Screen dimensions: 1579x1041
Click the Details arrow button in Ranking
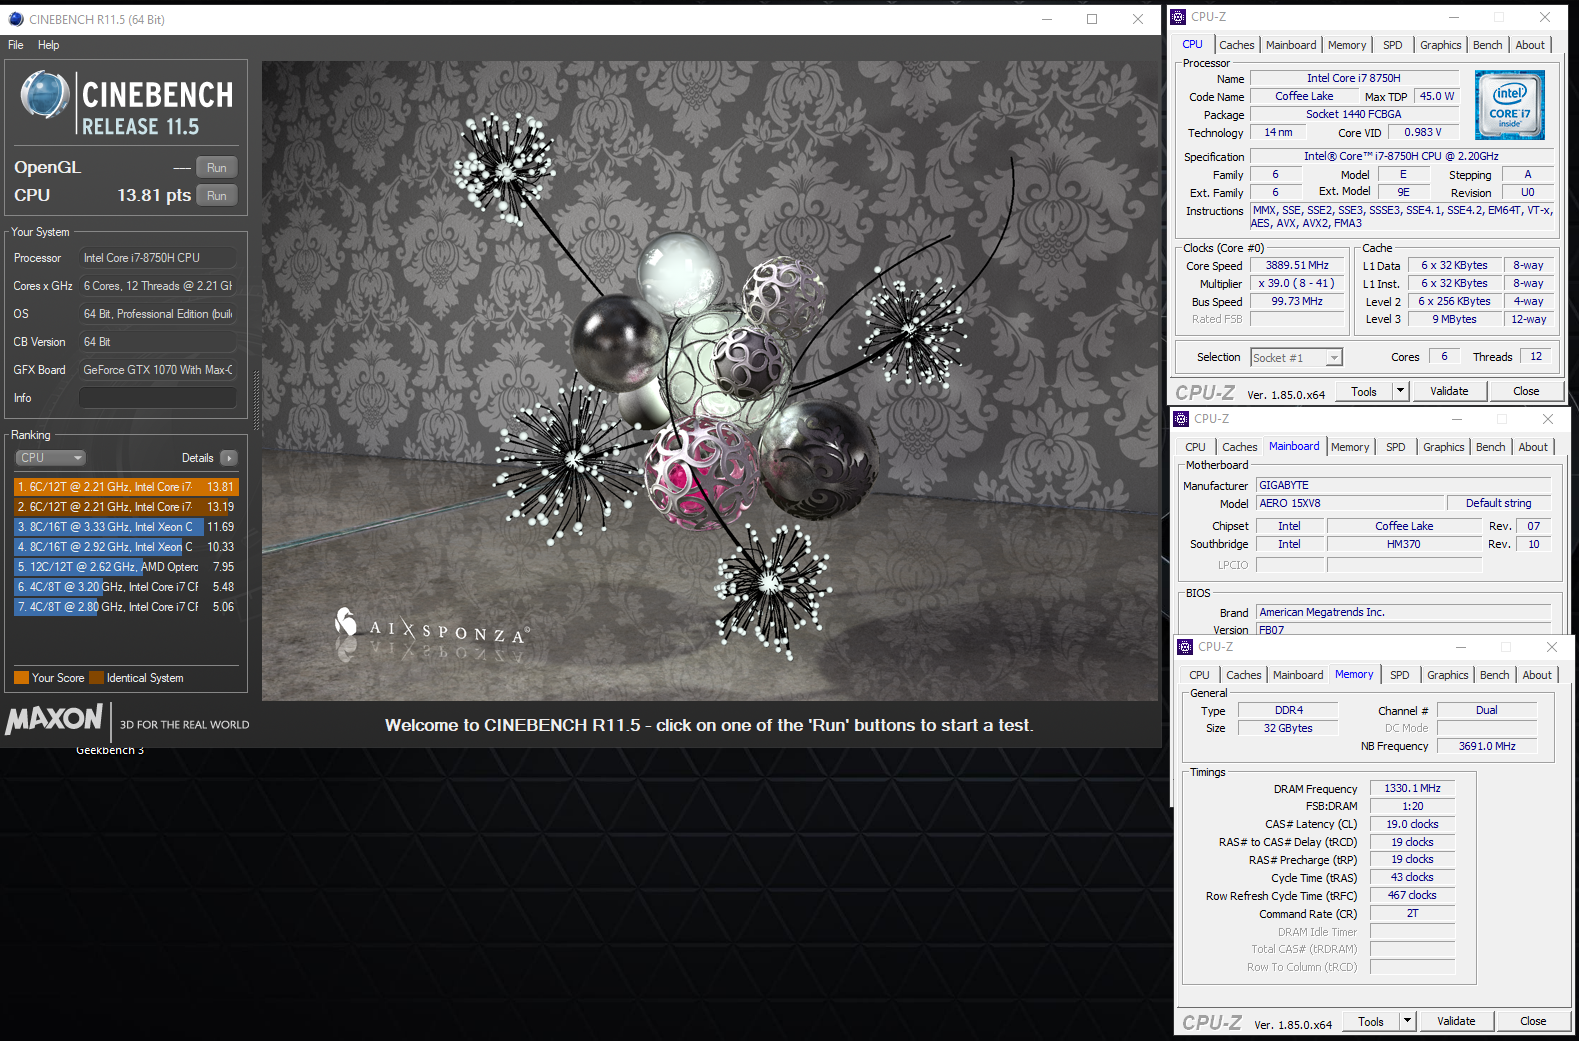(229, 458)
